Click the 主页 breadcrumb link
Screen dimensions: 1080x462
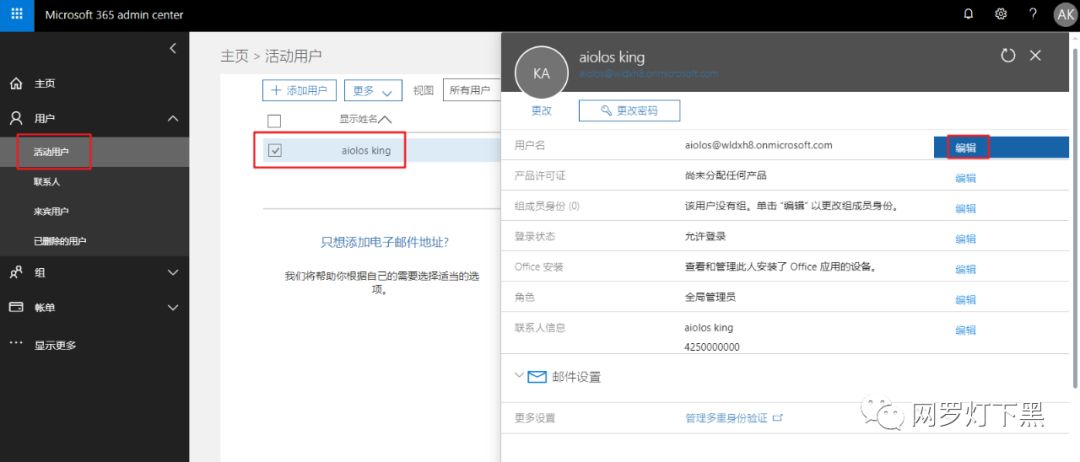pos(234,56)
